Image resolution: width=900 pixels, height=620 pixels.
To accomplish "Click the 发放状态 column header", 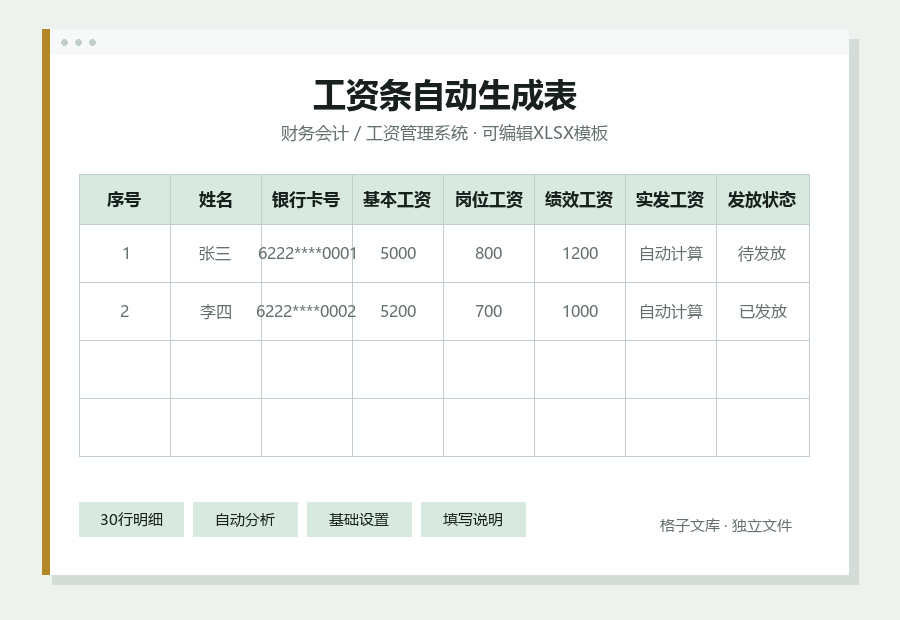I will (763, 200).
